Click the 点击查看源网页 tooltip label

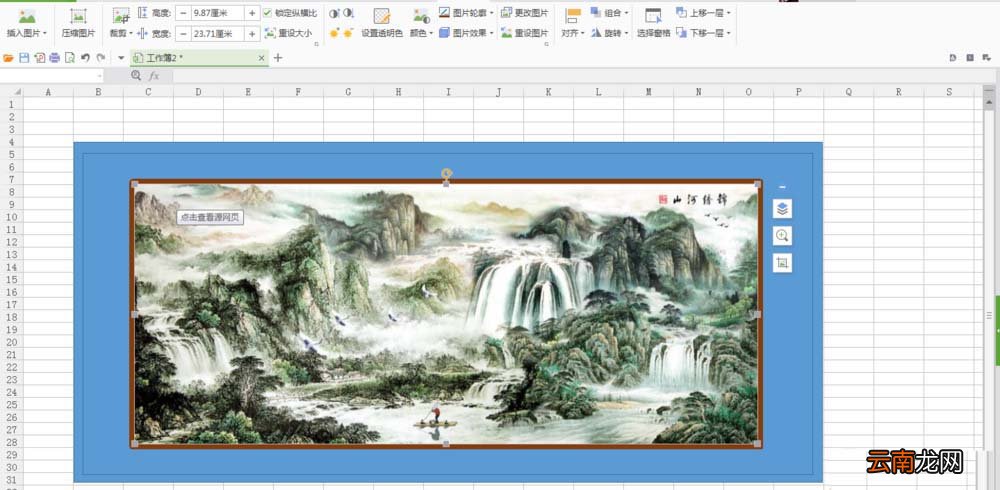(210, 218)
